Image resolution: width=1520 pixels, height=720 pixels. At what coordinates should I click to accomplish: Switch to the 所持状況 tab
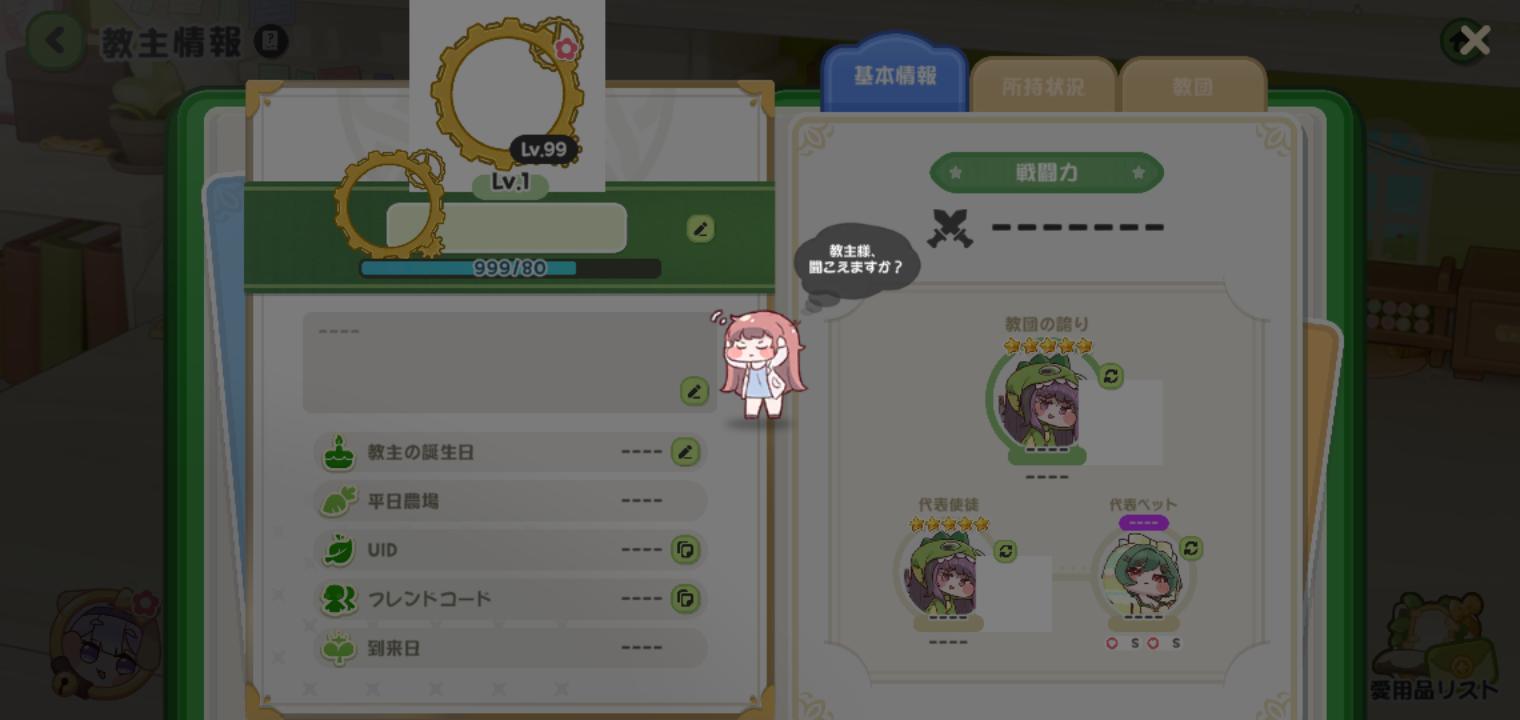point(1043,86)
